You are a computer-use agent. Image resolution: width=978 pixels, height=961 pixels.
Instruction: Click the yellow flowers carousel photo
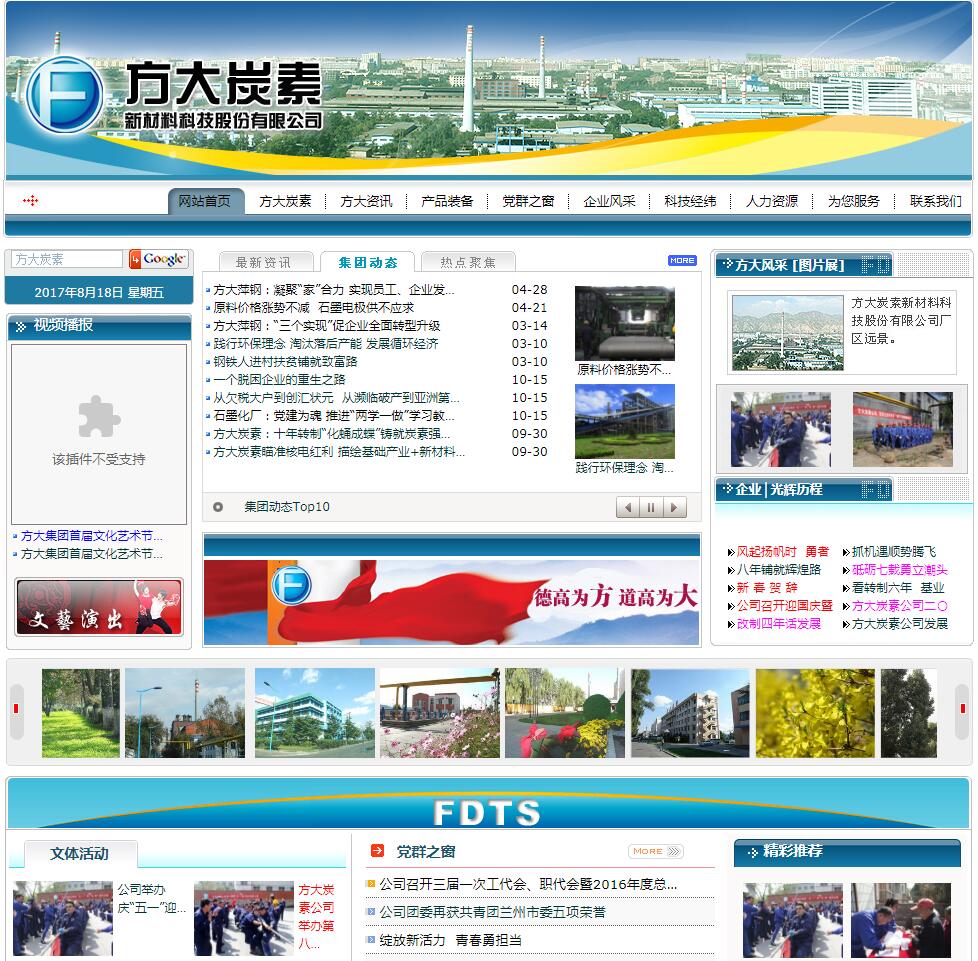pos(815,713)
